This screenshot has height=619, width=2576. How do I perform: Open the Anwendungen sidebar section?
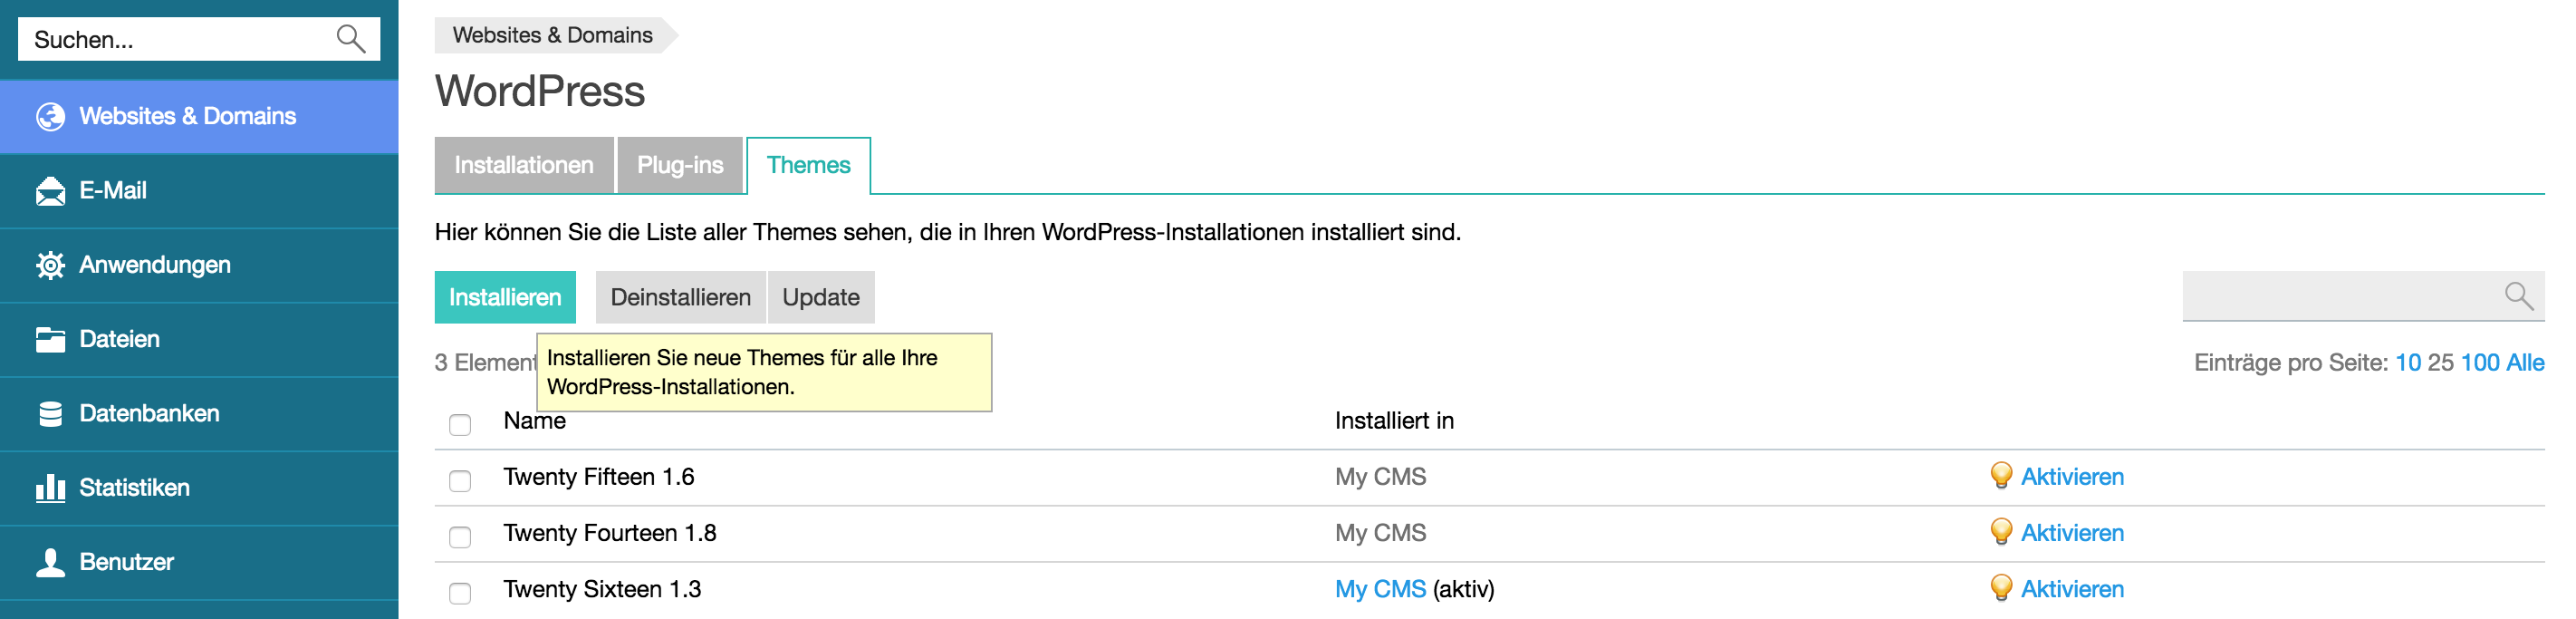pyautogui.click(x=199, y=265)
